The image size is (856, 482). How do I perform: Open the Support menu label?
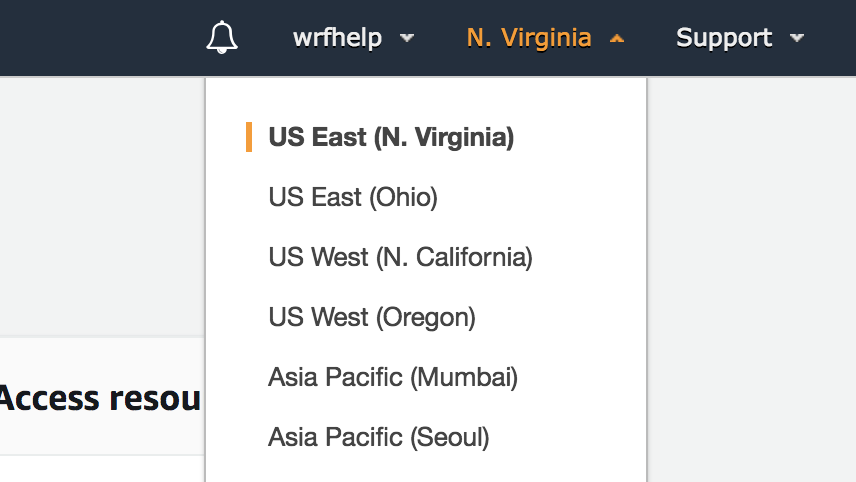(x=724, y=38)
